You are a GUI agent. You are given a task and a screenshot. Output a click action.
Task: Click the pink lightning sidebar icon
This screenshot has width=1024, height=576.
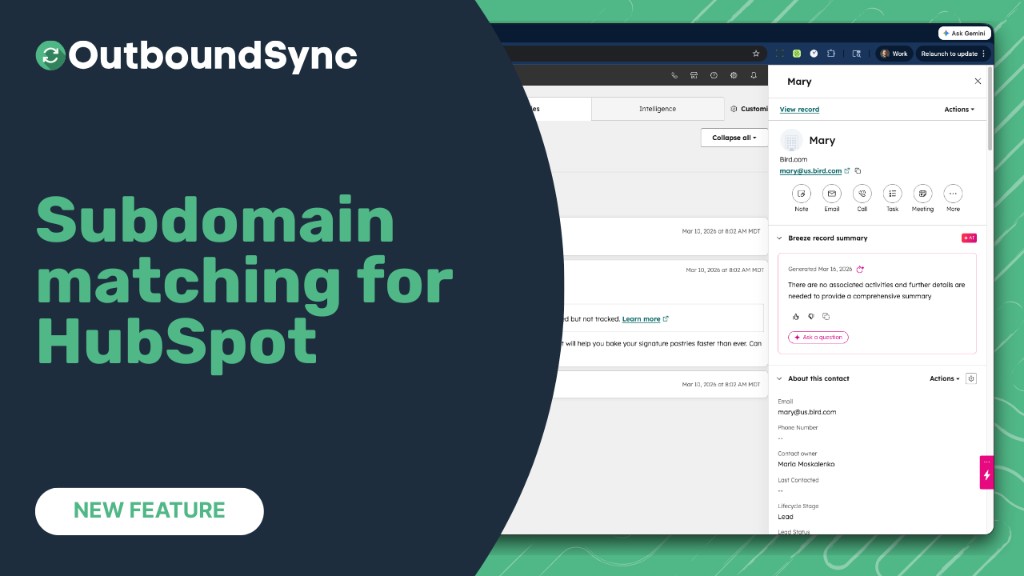(x=986, y=472)
